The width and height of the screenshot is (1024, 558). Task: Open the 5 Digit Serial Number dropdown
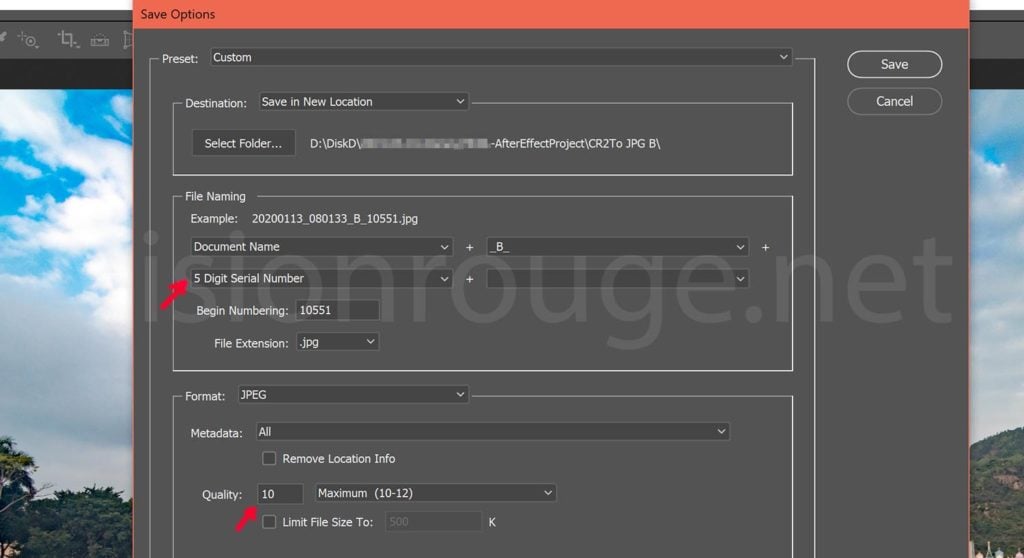(x=321, y=279)
